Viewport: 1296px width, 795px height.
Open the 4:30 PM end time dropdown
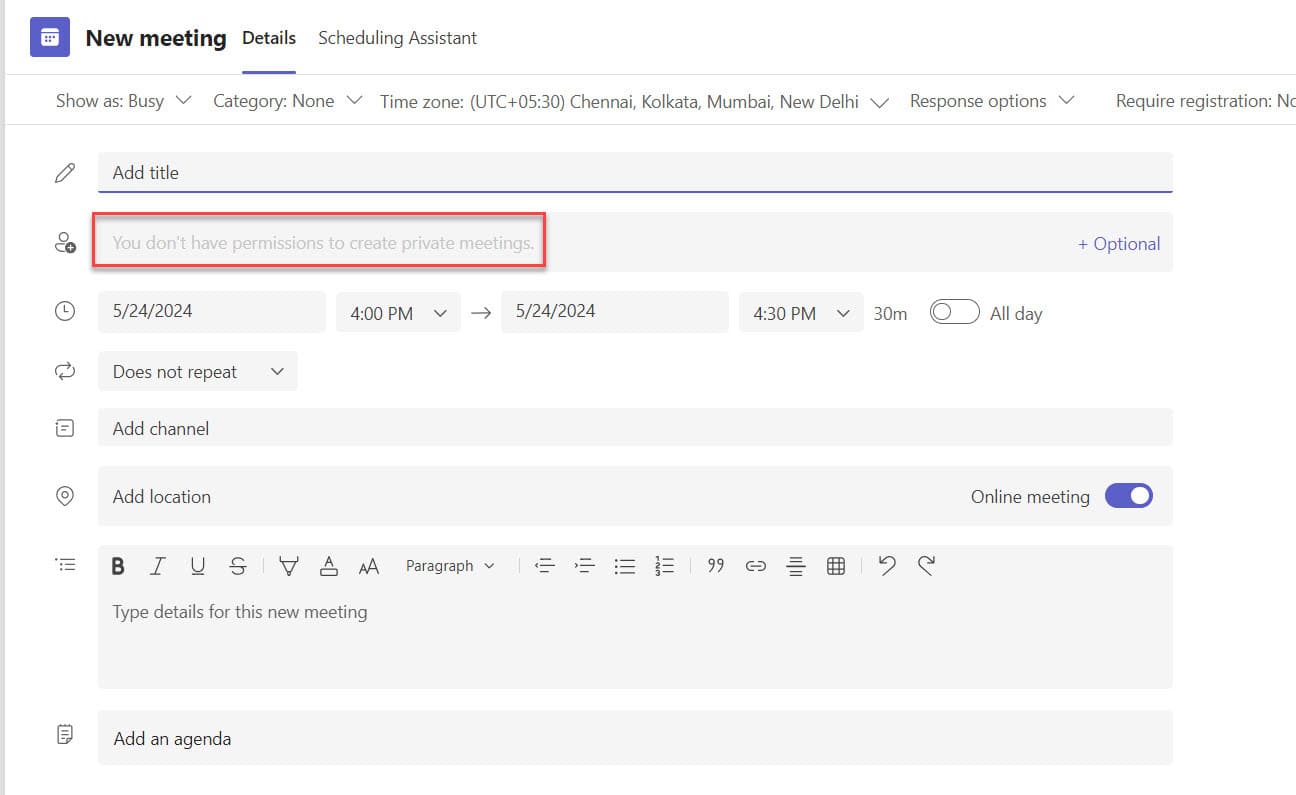[x=801, y=313]
